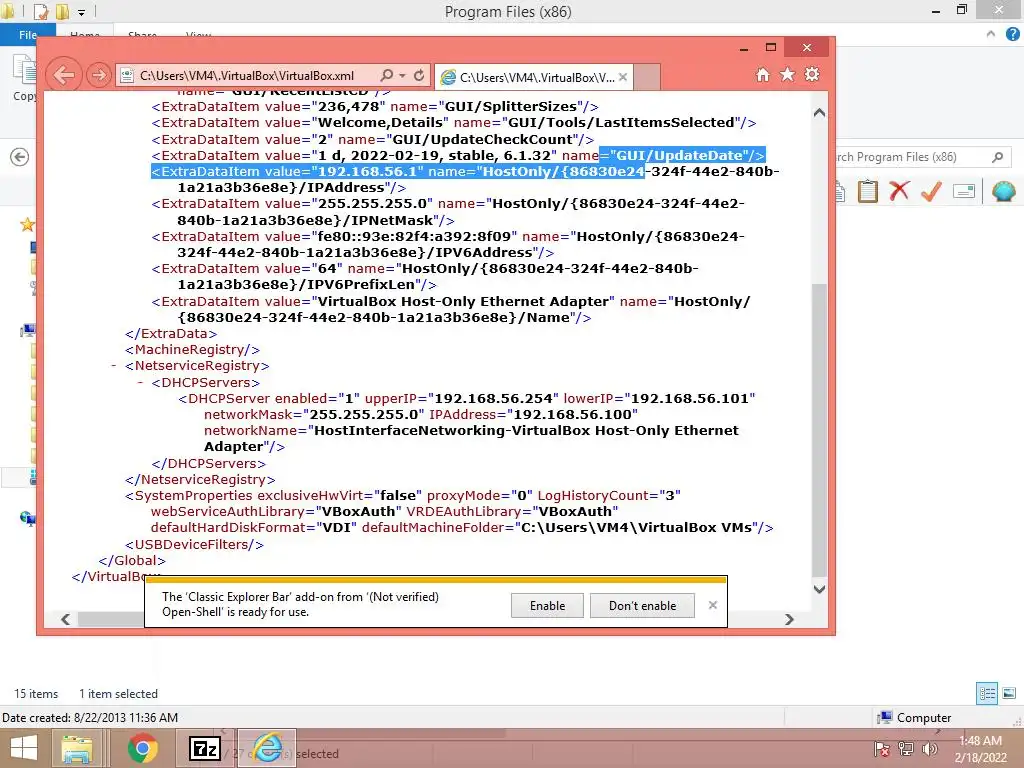Collapse the DHCPServers XML node

(x=140, y=382)
